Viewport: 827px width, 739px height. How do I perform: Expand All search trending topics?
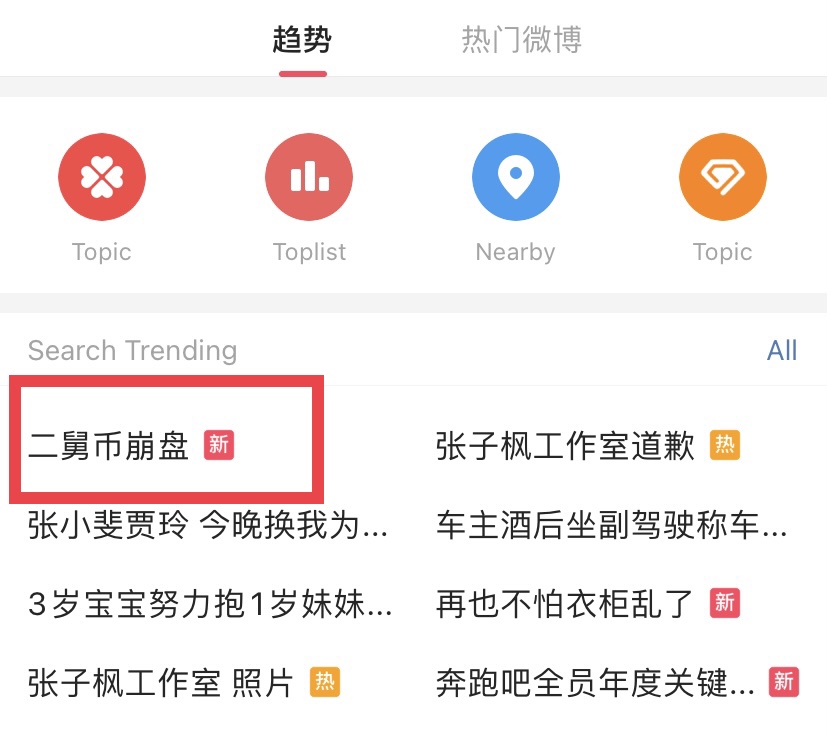(782, 351)
